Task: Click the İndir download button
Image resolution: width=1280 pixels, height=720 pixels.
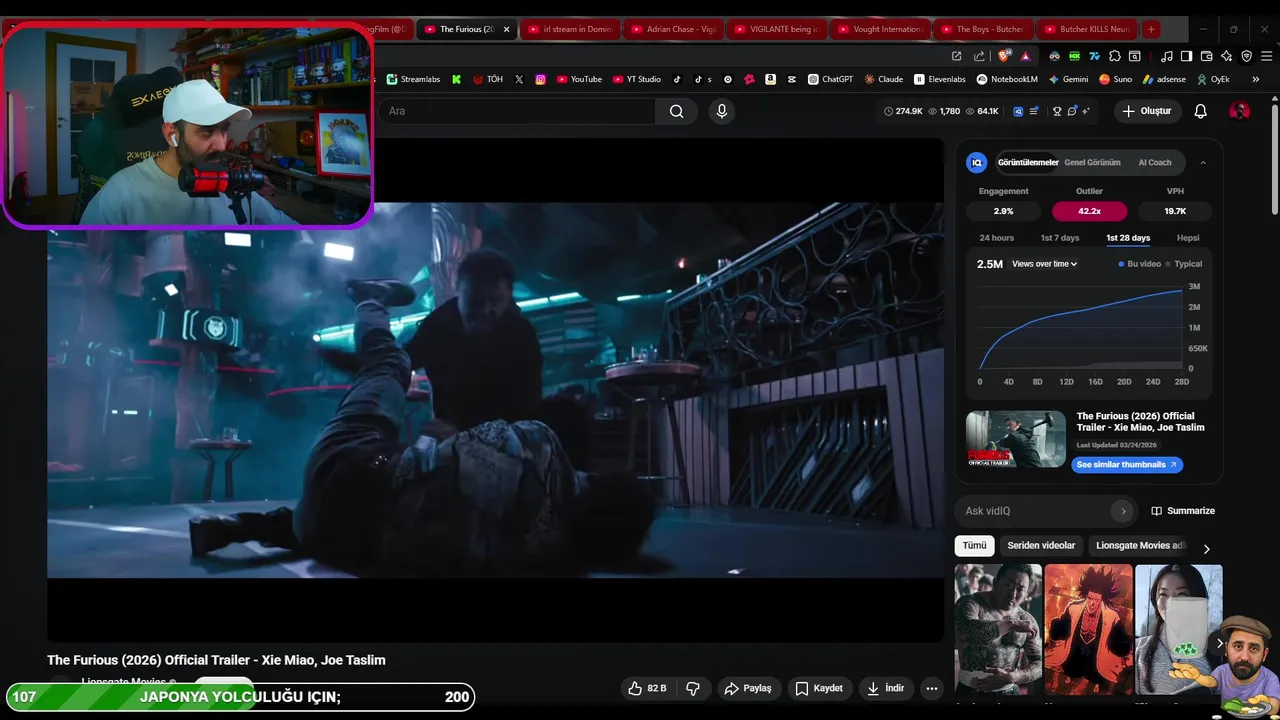Action: 885,688
